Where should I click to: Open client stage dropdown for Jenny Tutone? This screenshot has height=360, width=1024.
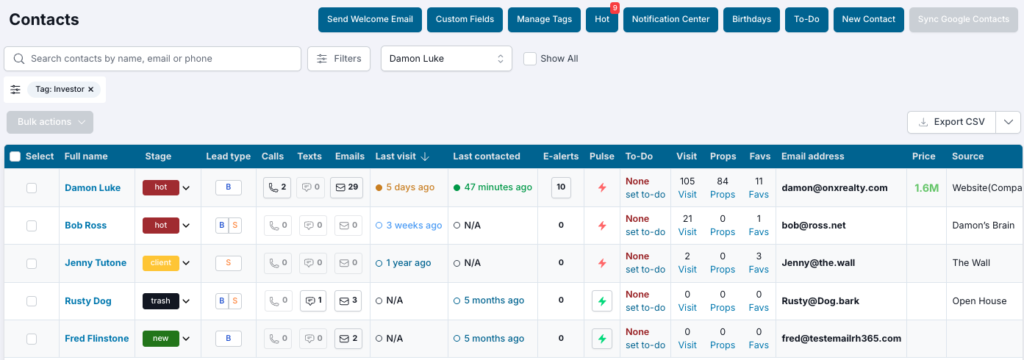[186, 263]
